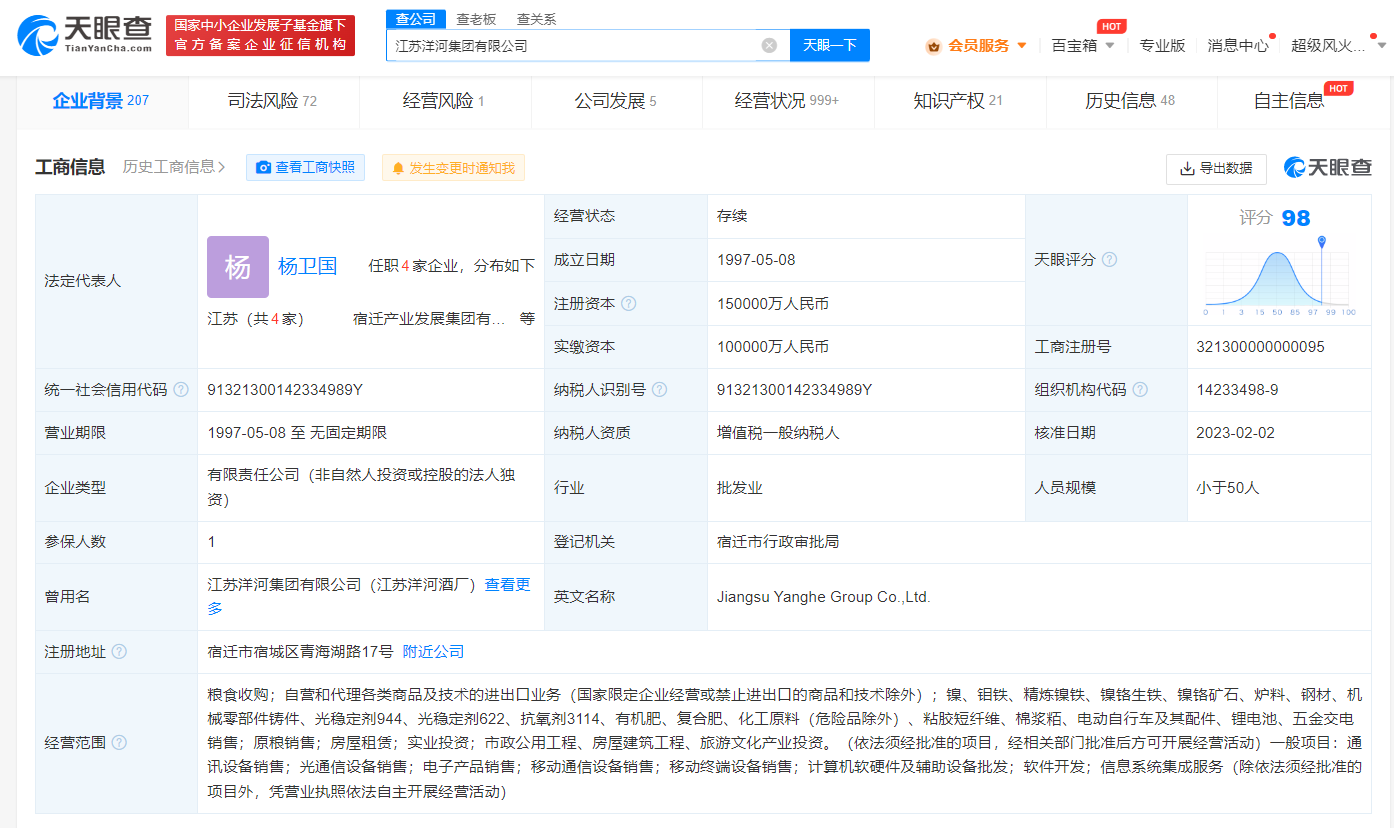
Task: Click the 宿迁产业发展集团有… company link
Action: coord(429,319)
